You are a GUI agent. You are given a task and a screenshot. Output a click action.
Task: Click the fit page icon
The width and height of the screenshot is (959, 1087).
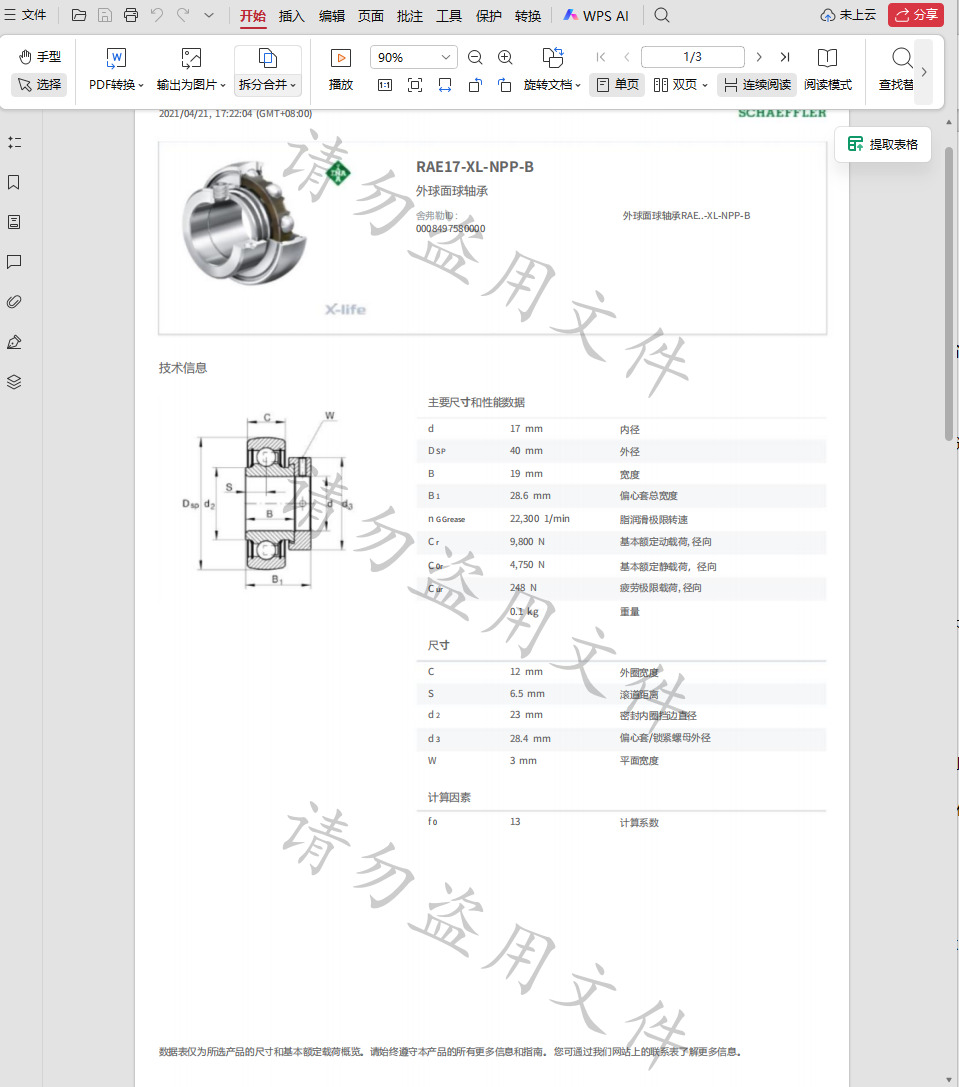point(415,85)
